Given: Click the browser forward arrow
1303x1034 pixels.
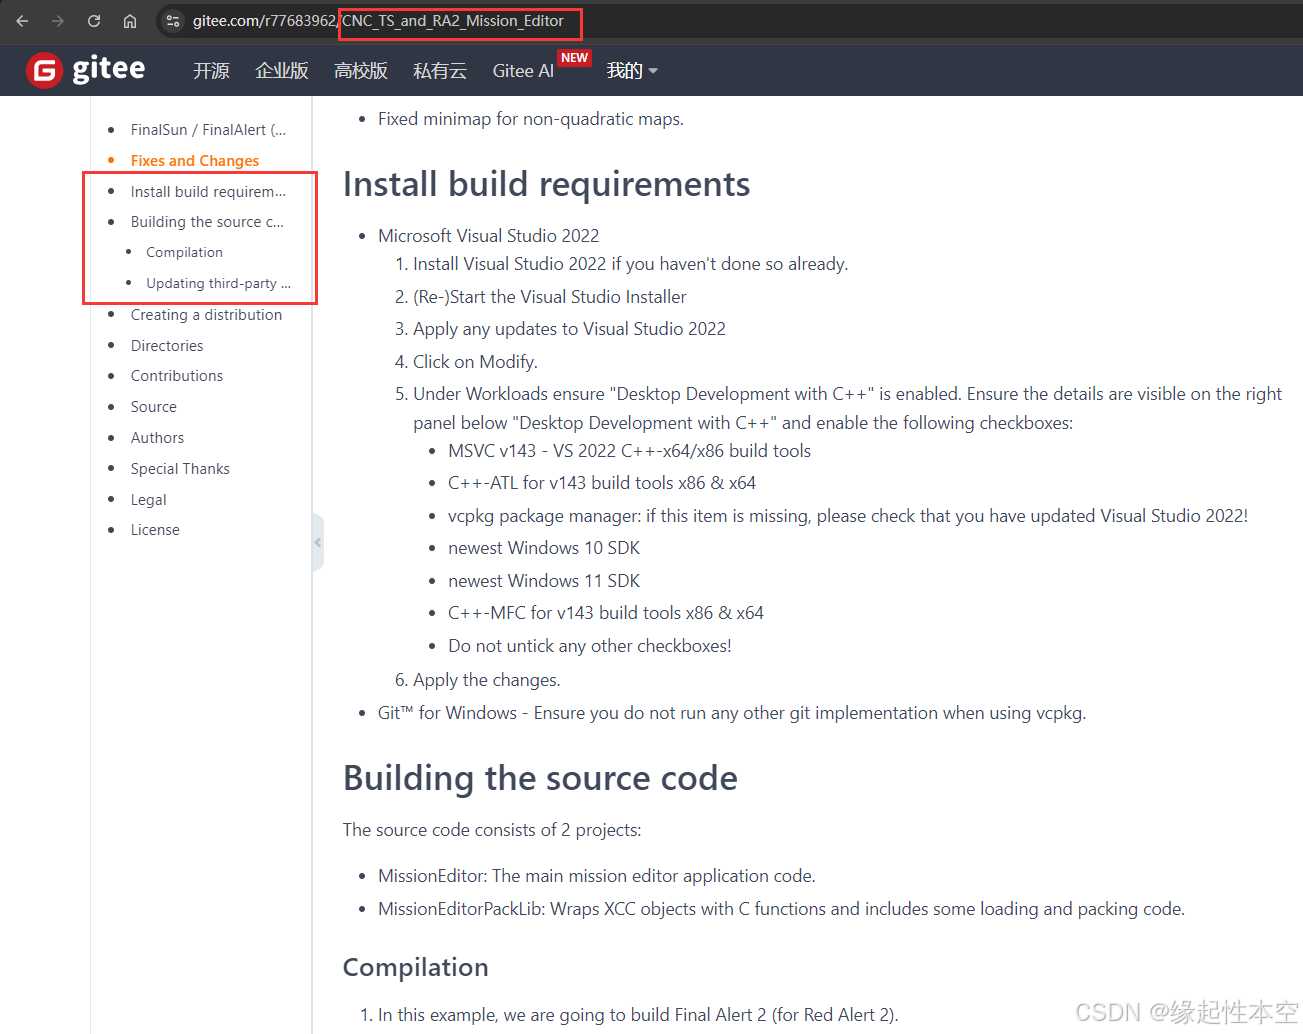Looking at the screenshot, I should click(58, 21).
